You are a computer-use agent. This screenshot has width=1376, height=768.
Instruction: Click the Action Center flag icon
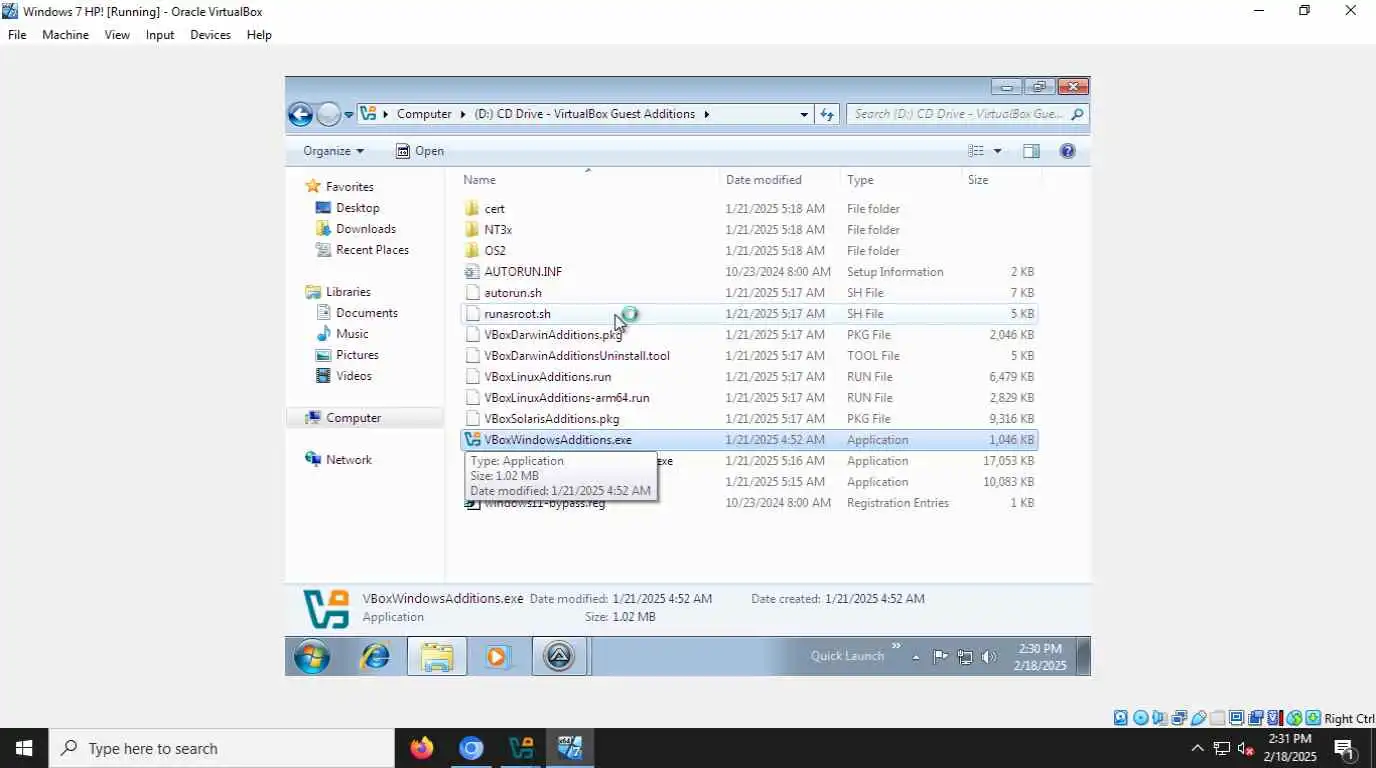tap(940, 657)
